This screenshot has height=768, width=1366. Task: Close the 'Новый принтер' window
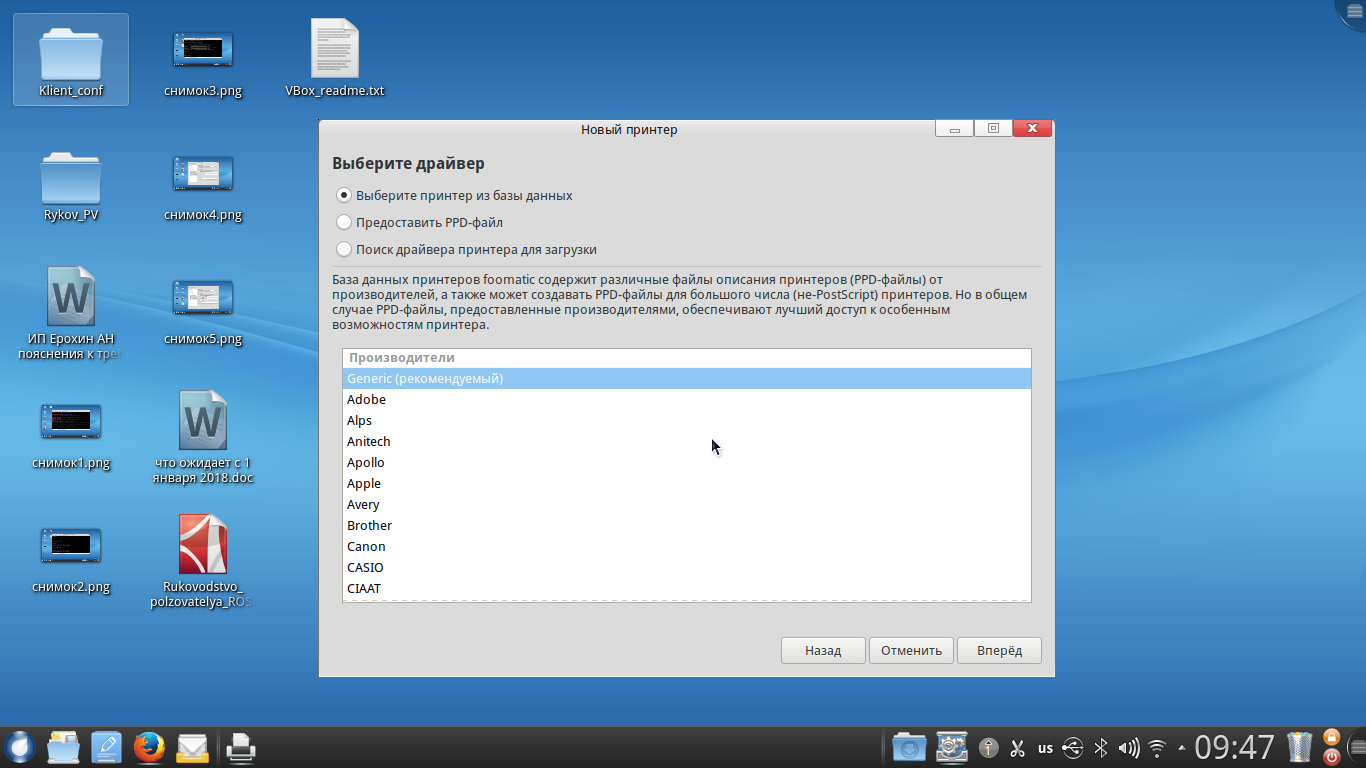[x=1032, y=129]
